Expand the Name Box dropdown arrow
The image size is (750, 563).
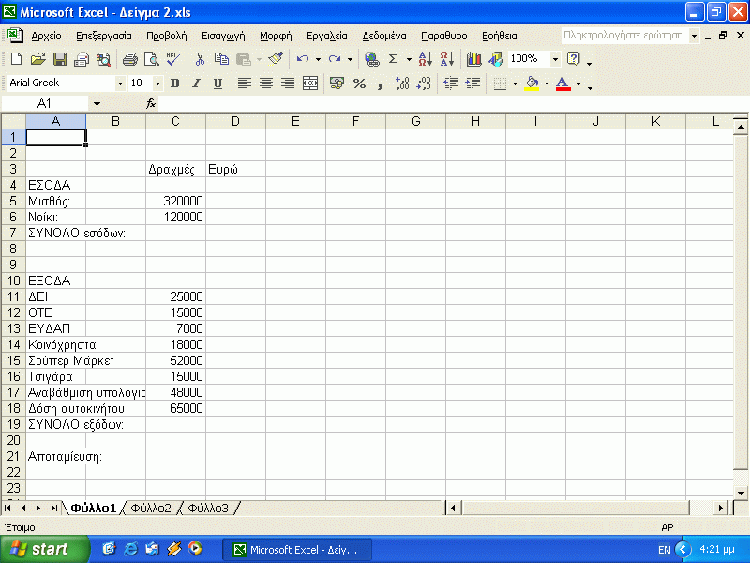(x=97, y=103)
